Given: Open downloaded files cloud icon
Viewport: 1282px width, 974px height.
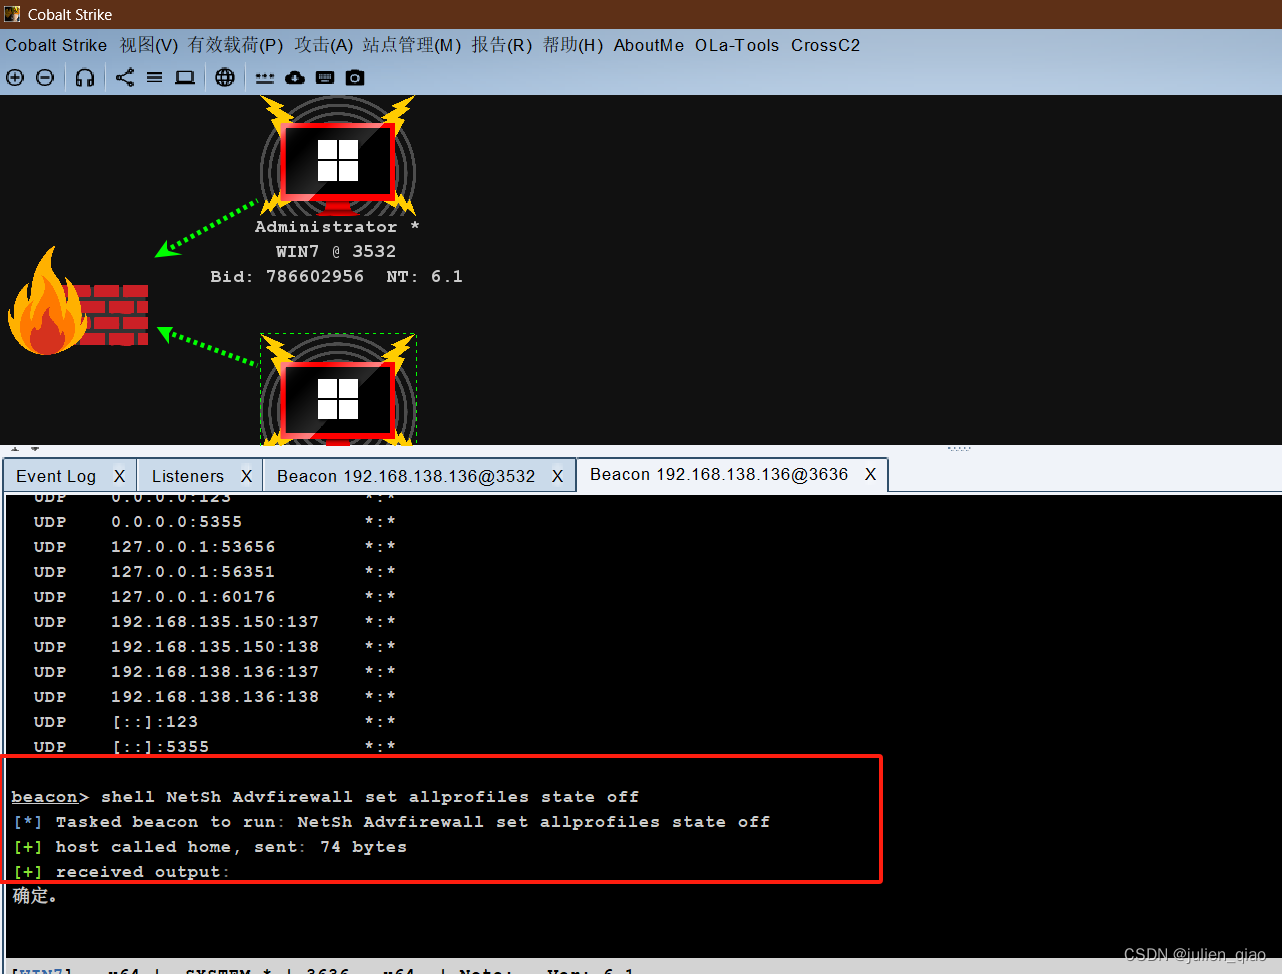Looking at the screenshot, I should pos(295,77).
